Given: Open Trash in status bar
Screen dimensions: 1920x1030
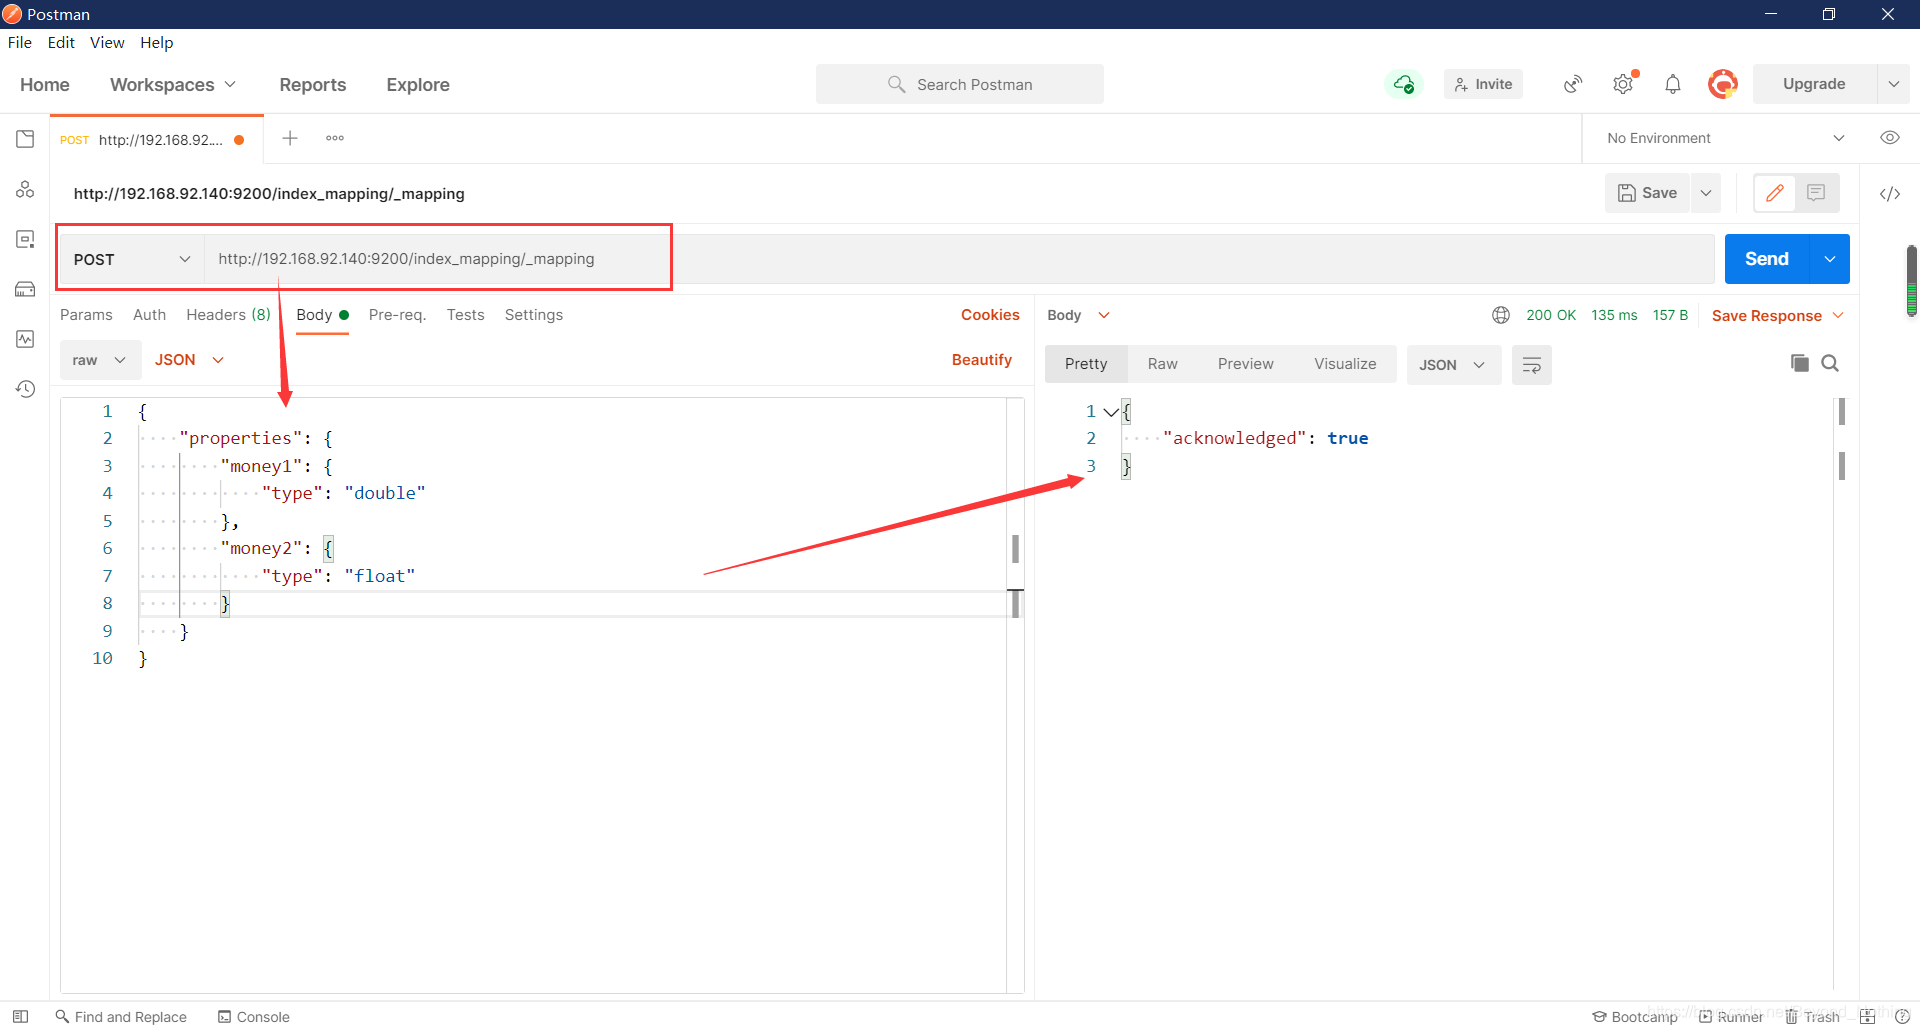Looking at the screenshot, I should [x=1813, y=1016].
